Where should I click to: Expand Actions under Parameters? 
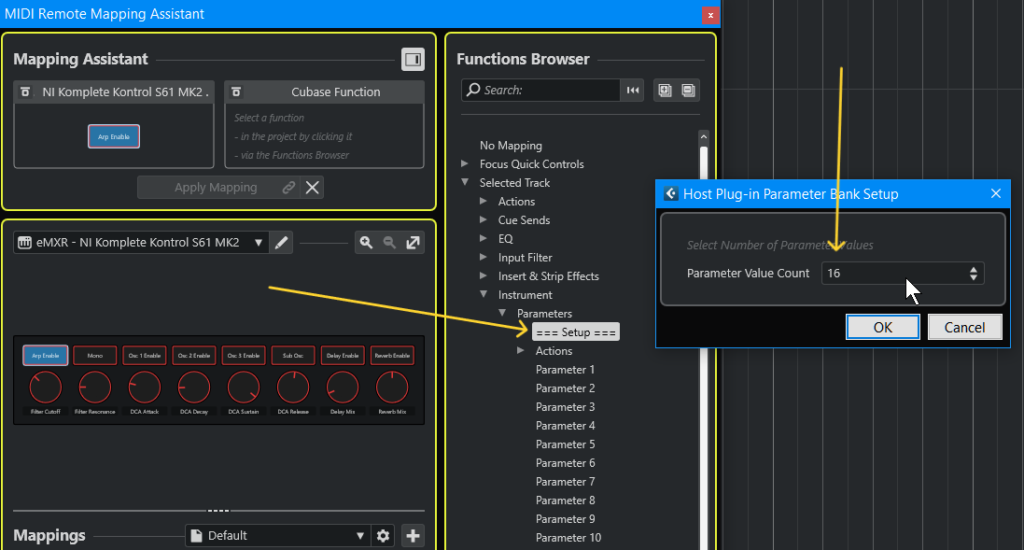520,351
